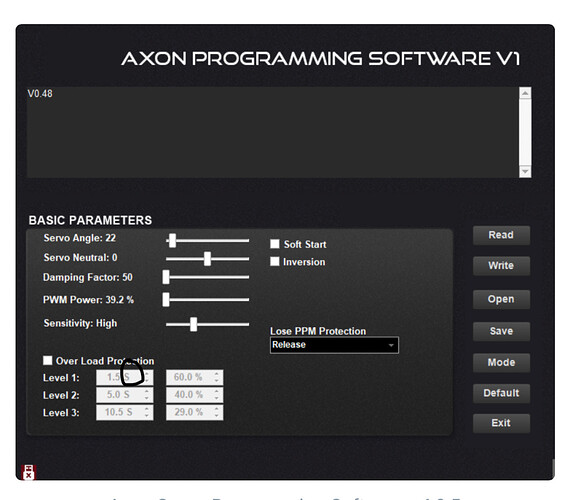The width and height of the screenshot is (579, 500).
Task: Click the Servo Angle slider handle
Action: pos(172,240)
